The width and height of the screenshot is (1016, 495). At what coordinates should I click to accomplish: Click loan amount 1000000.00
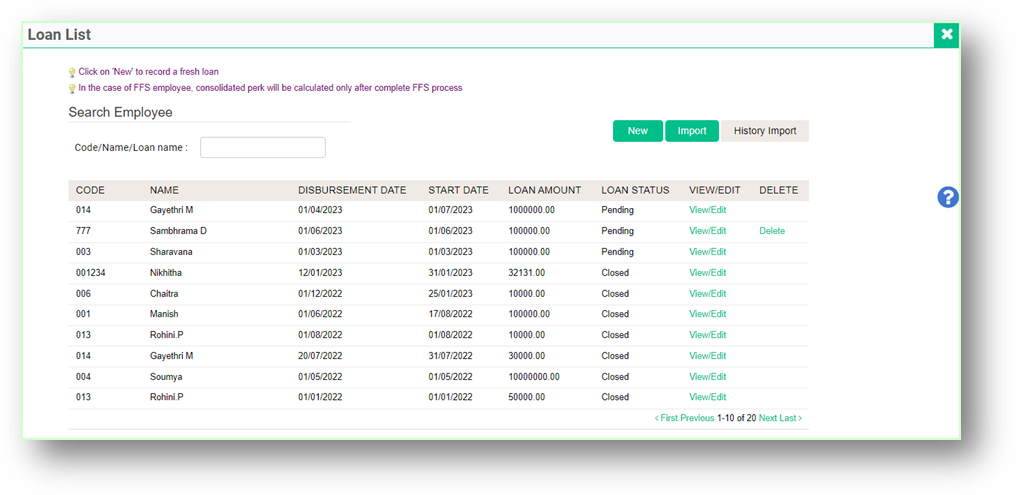[531, 210]
